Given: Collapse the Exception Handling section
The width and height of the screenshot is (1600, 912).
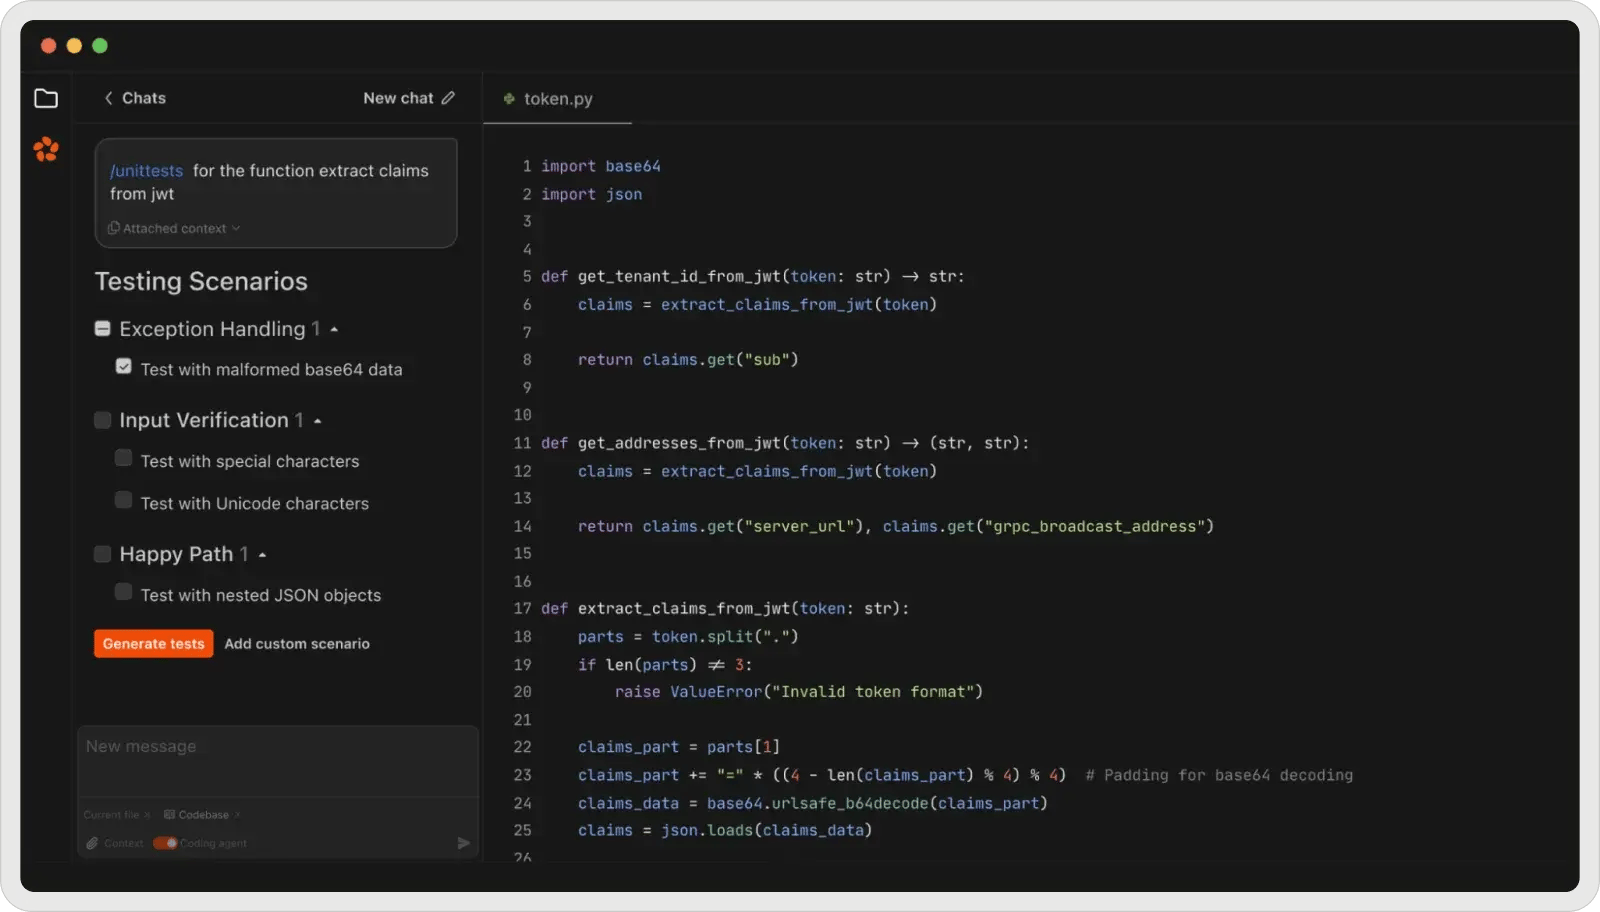Looking at the screenshot, I should click(x=333, y=328).
